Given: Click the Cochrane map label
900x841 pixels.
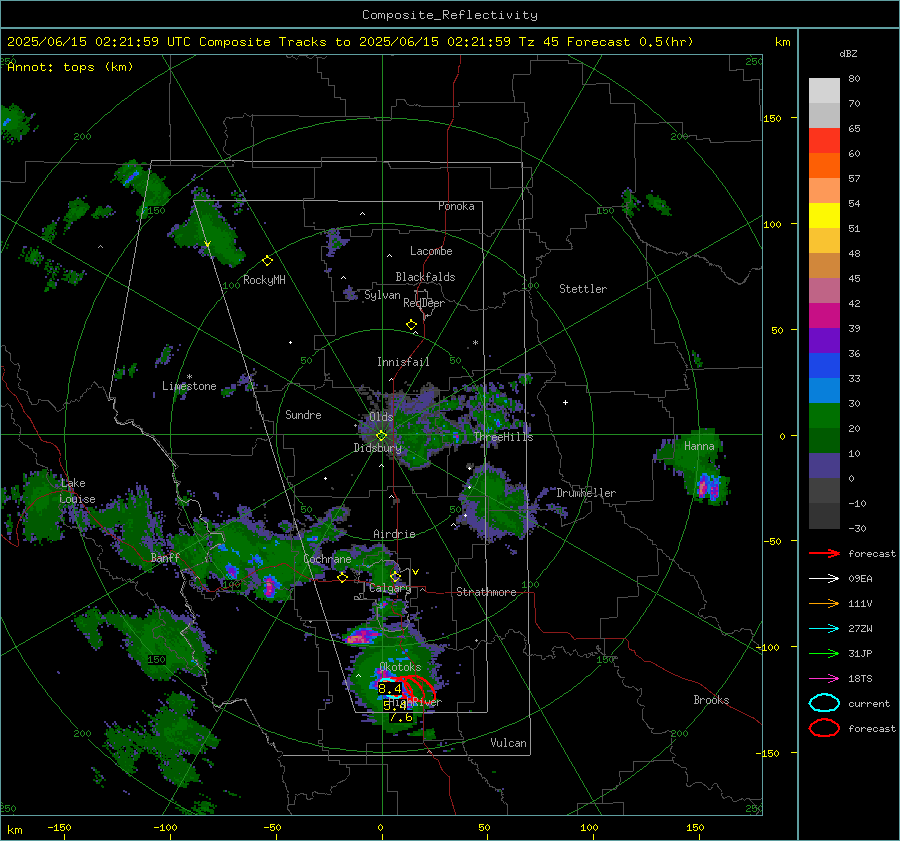Looking at the screenshot, I should tap(327, 559).
